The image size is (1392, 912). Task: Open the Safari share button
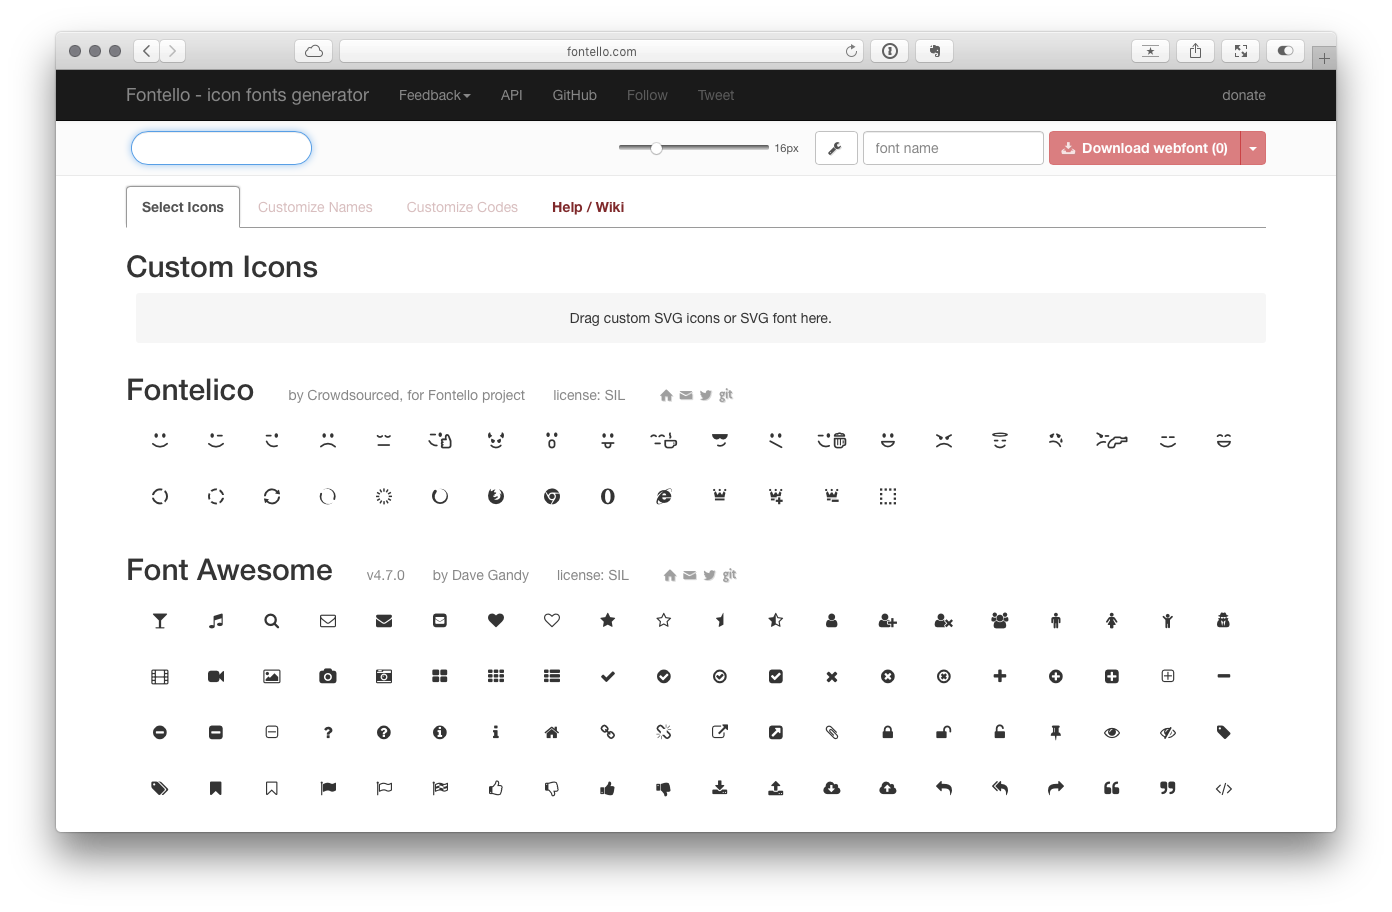1195,51
